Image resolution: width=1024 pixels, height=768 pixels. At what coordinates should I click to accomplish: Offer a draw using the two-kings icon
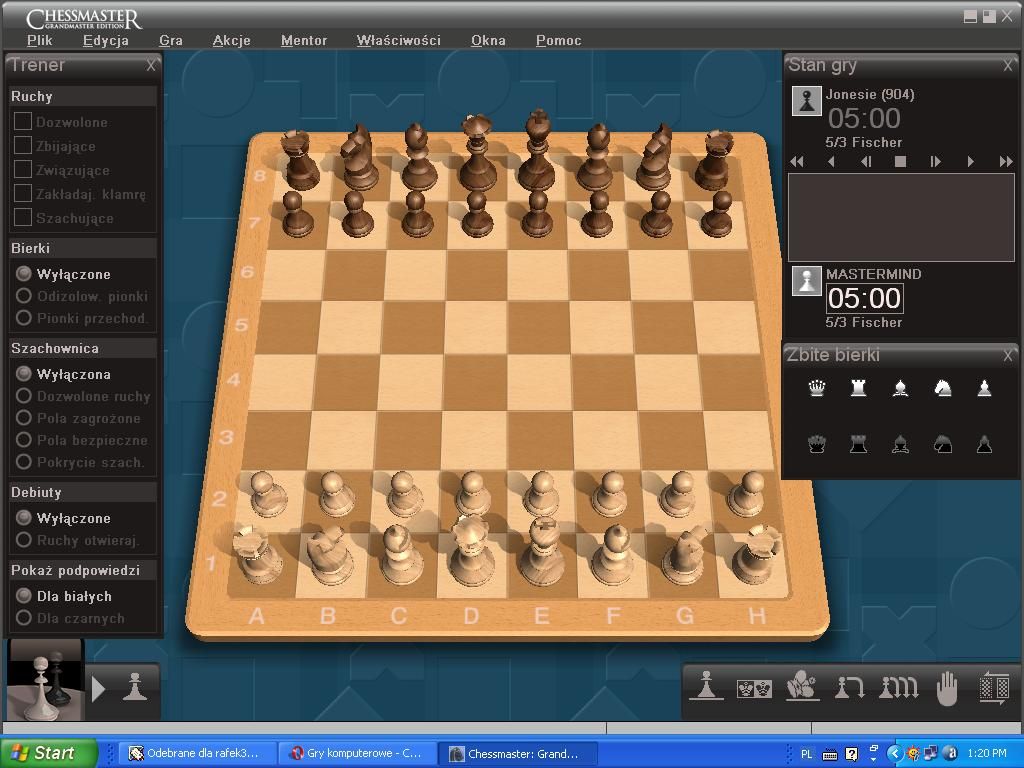[x=754, y=688]
